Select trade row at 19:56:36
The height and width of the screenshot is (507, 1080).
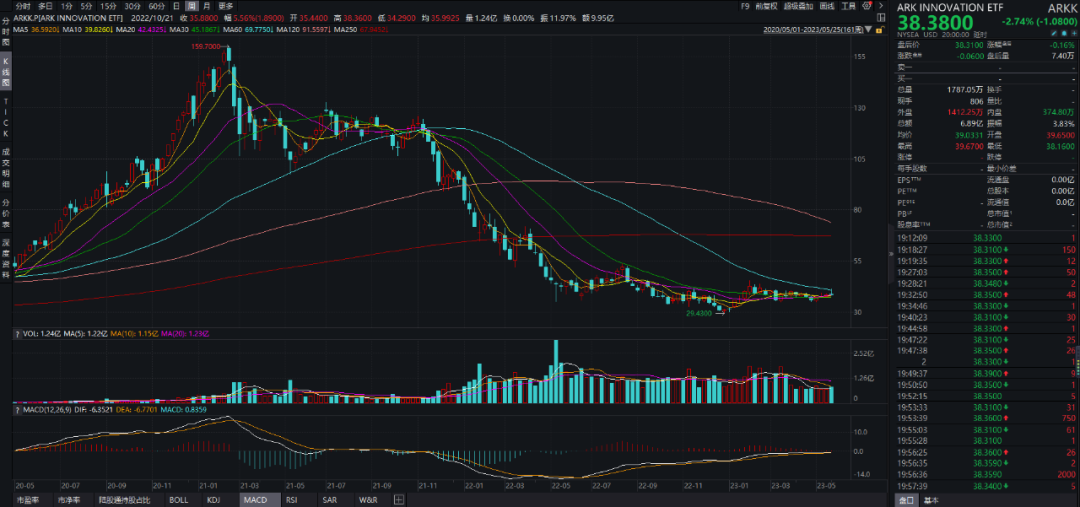(986, 475)
